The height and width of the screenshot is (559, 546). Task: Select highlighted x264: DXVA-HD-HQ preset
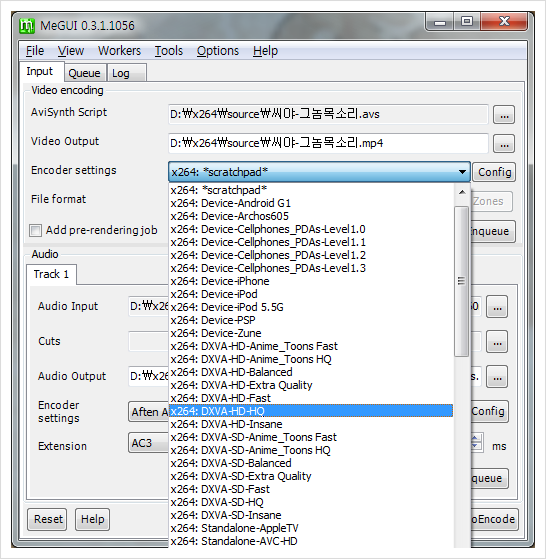click(x=311, y=411)
